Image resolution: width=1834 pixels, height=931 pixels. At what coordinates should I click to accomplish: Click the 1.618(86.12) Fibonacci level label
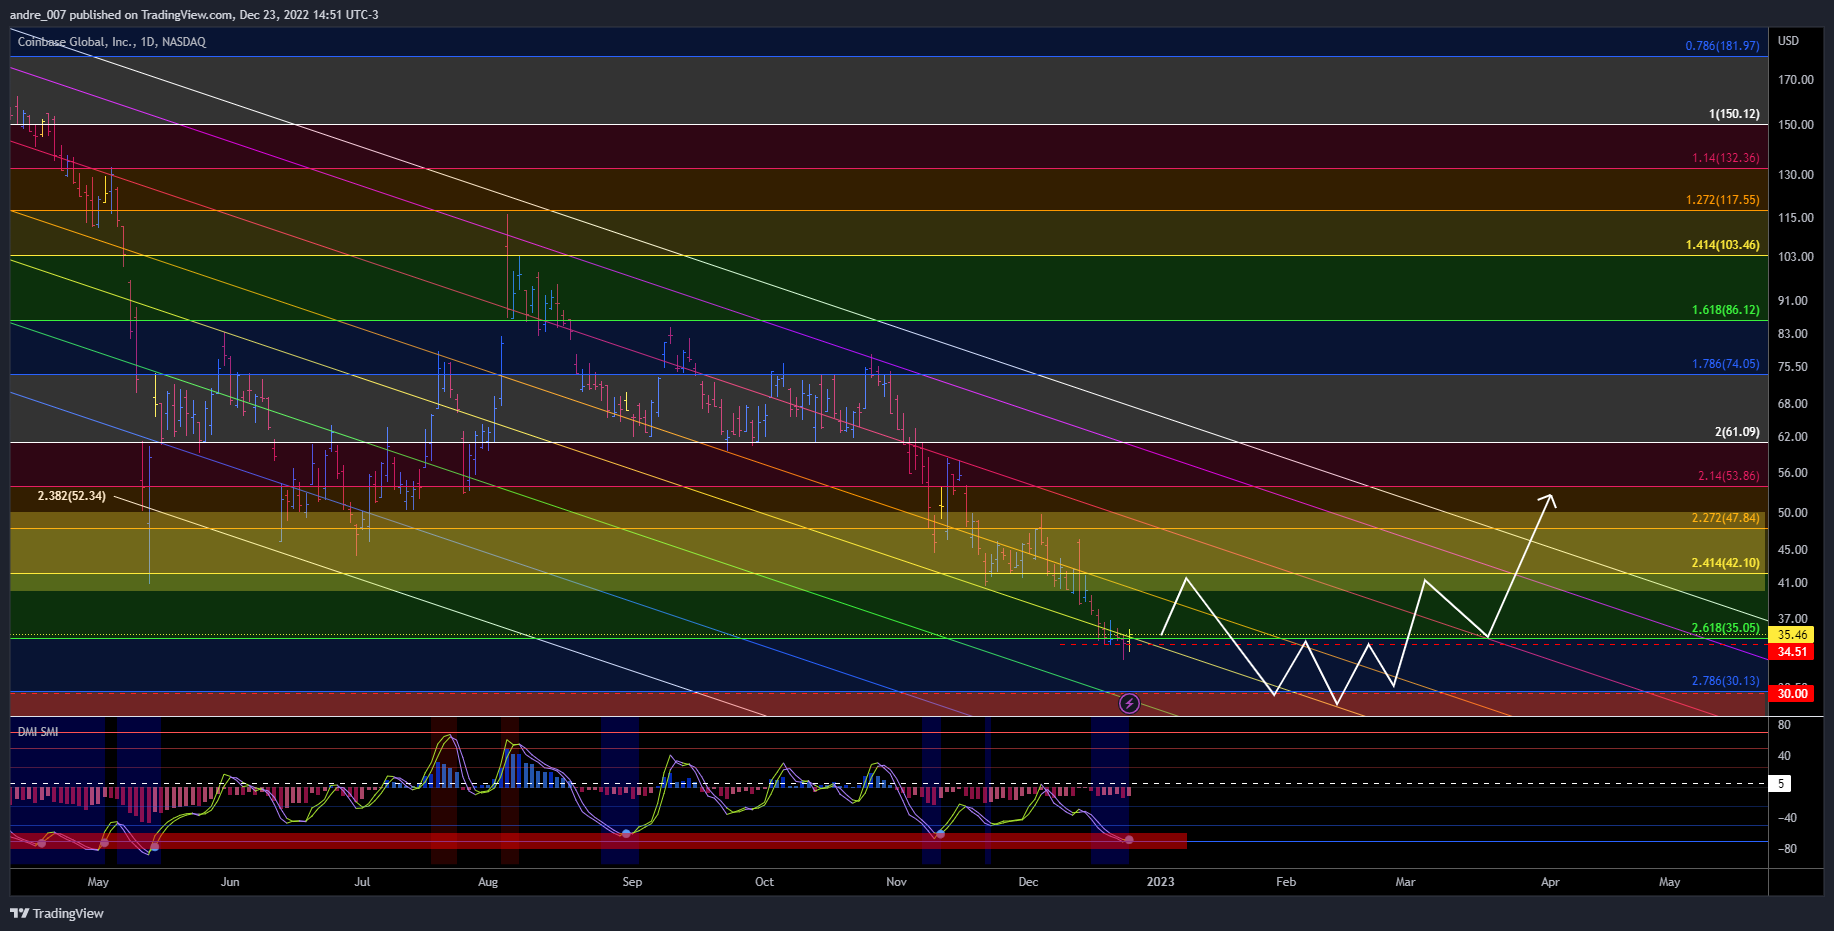point(1726,310)
